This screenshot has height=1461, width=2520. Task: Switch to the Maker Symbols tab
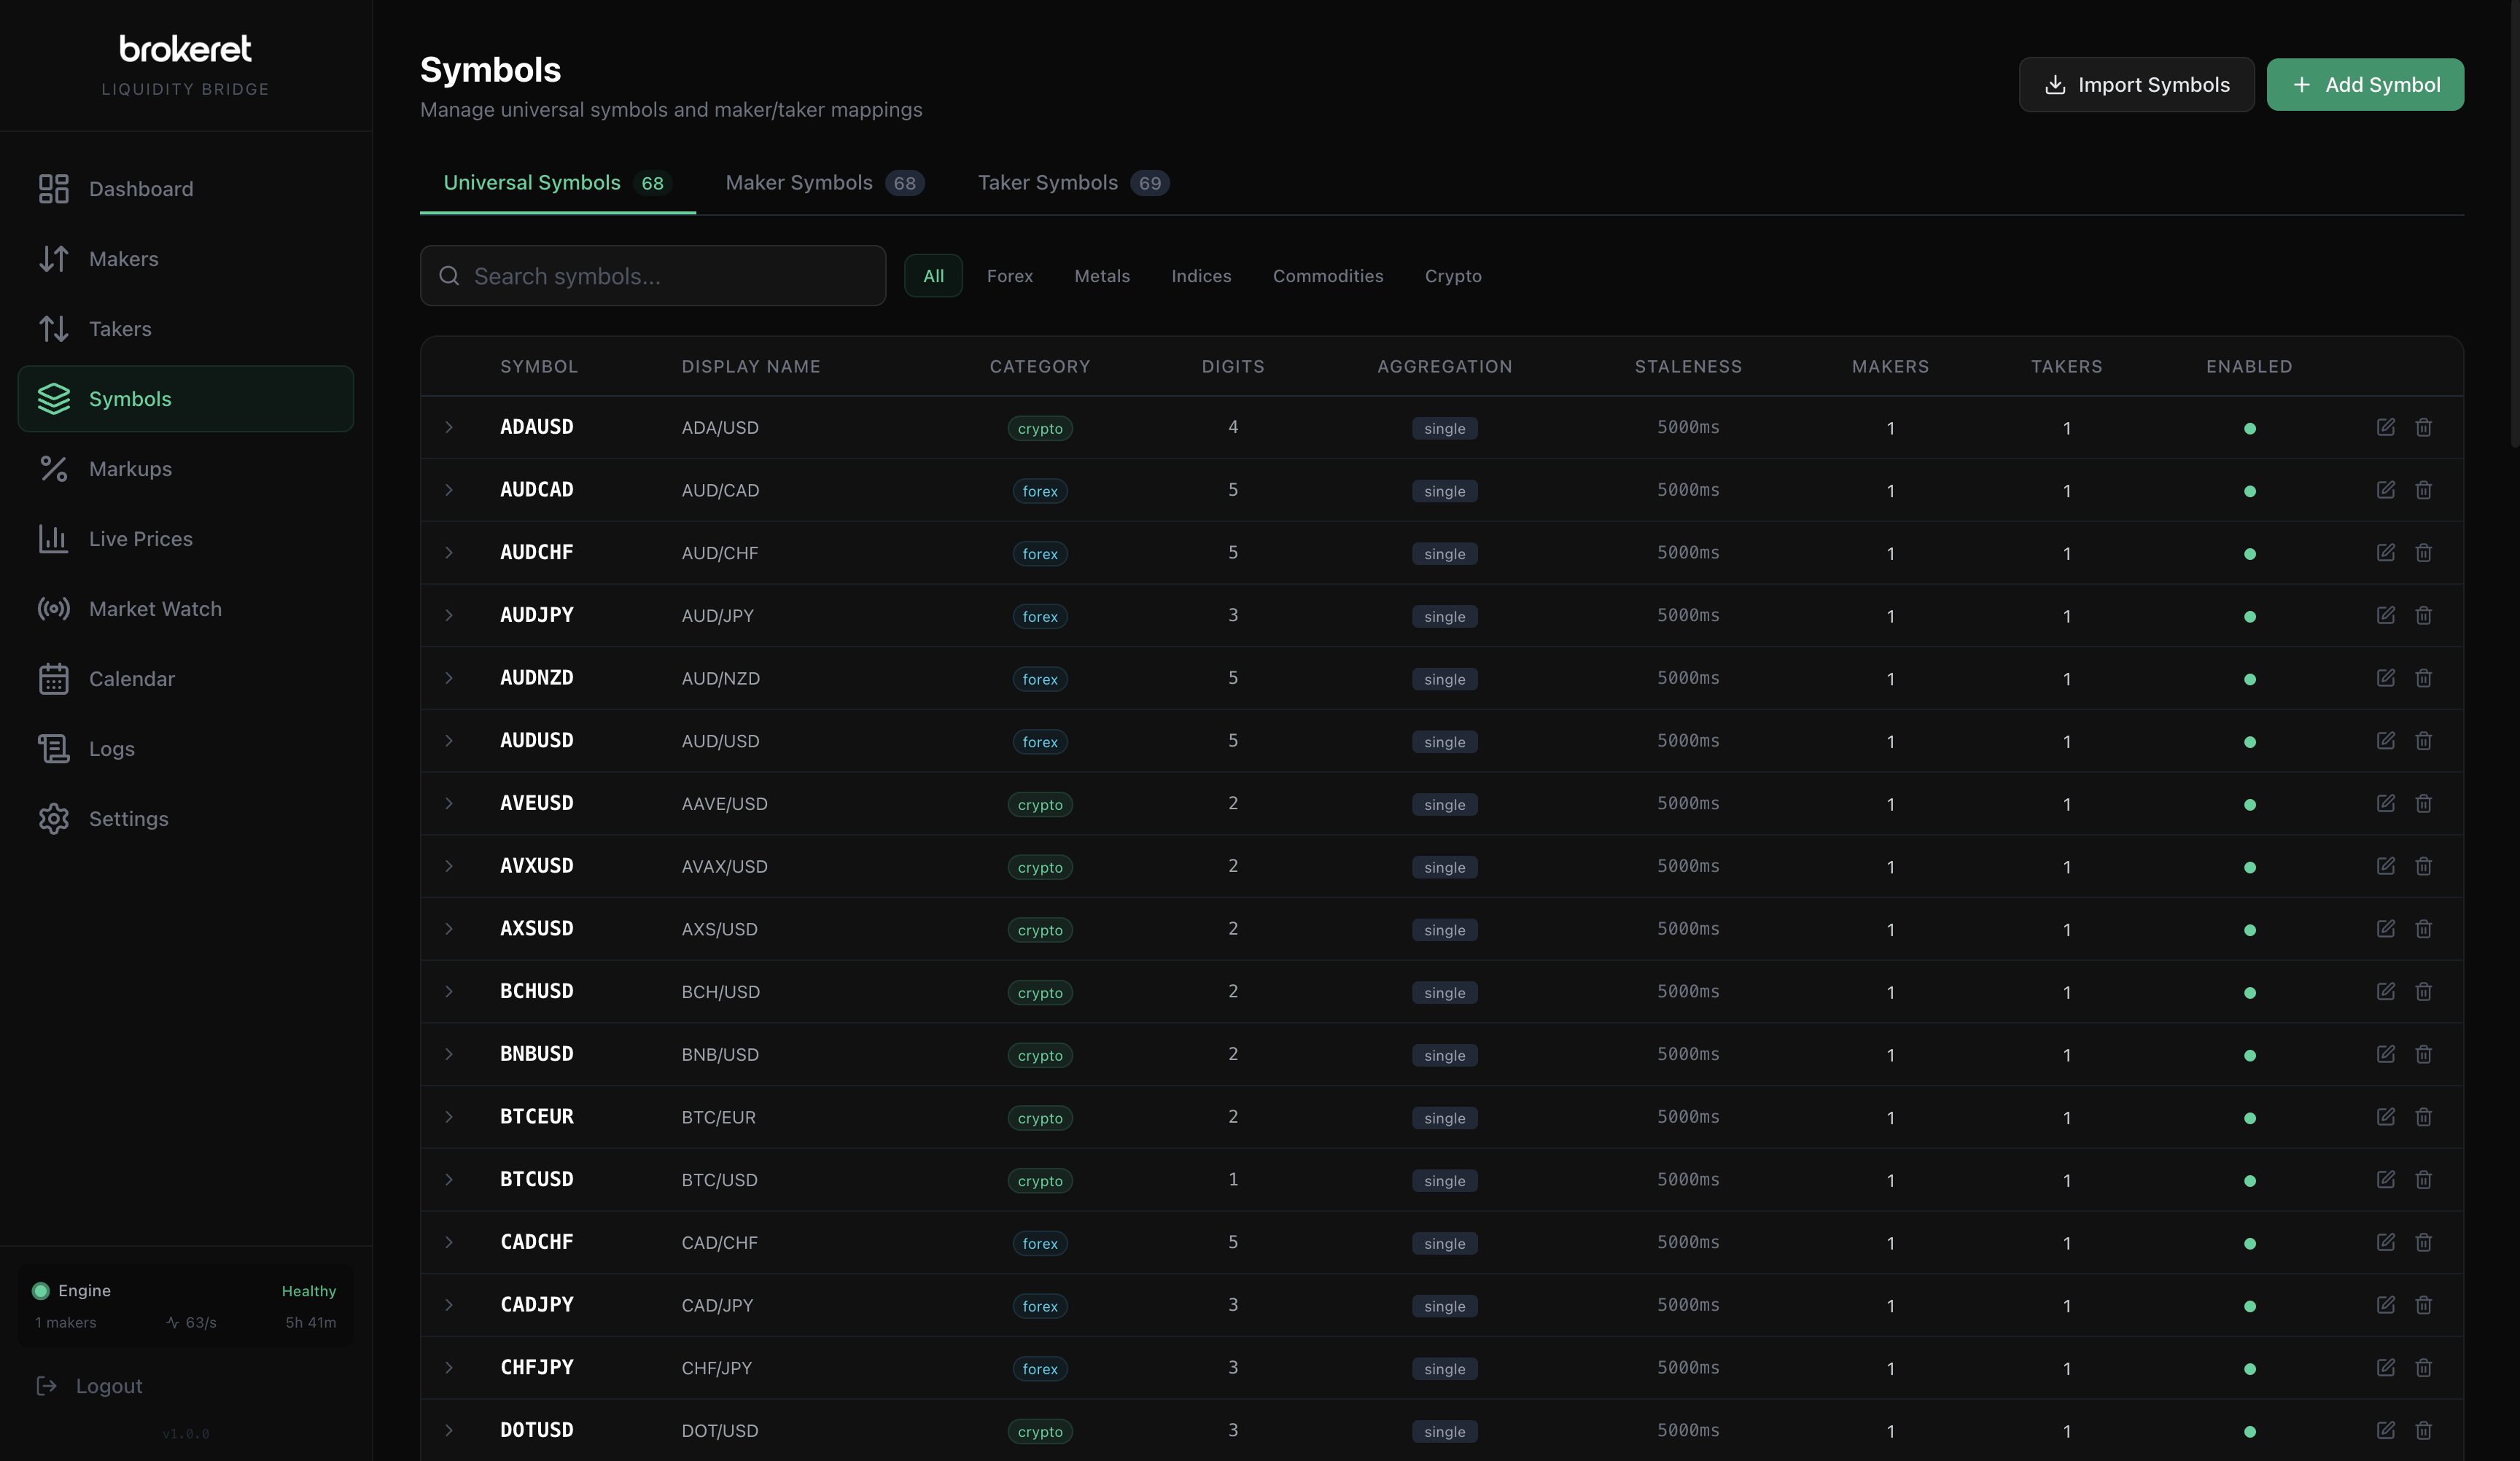click(x=823, y=183)
